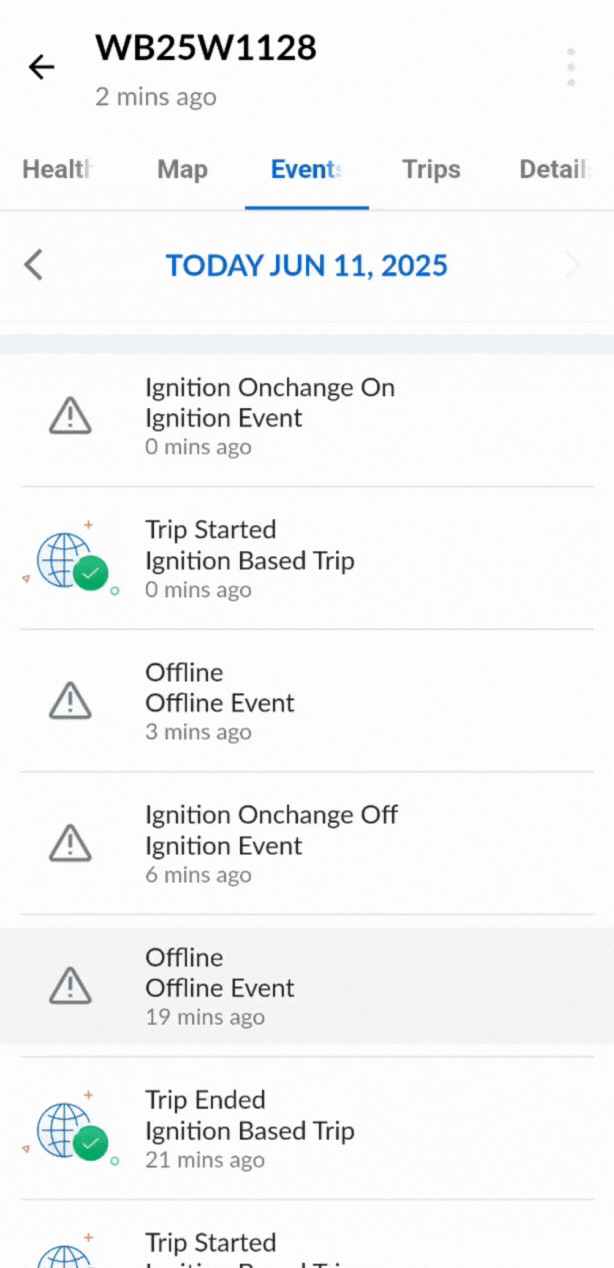Tap warning icon for Ignition Onchange On

coord(70,416)
